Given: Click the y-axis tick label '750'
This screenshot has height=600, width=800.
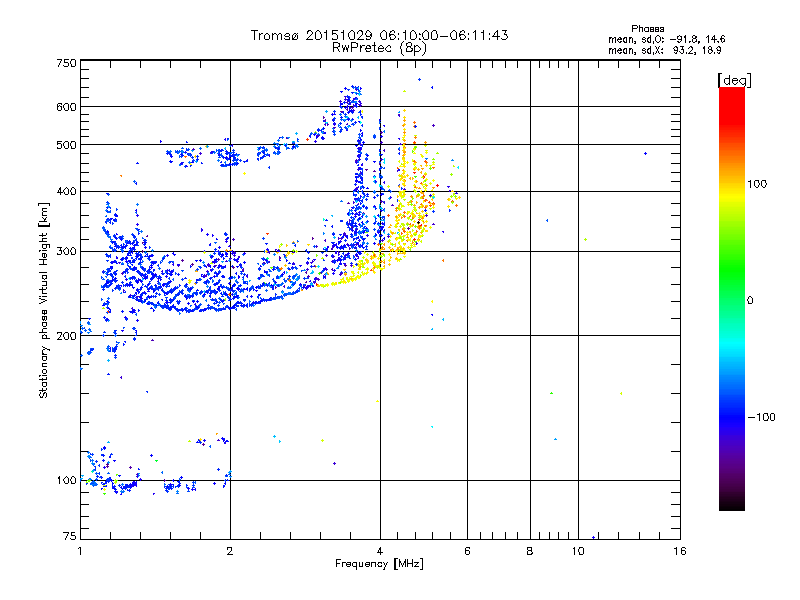Looking at the screenshot, I should pos(66,63).
